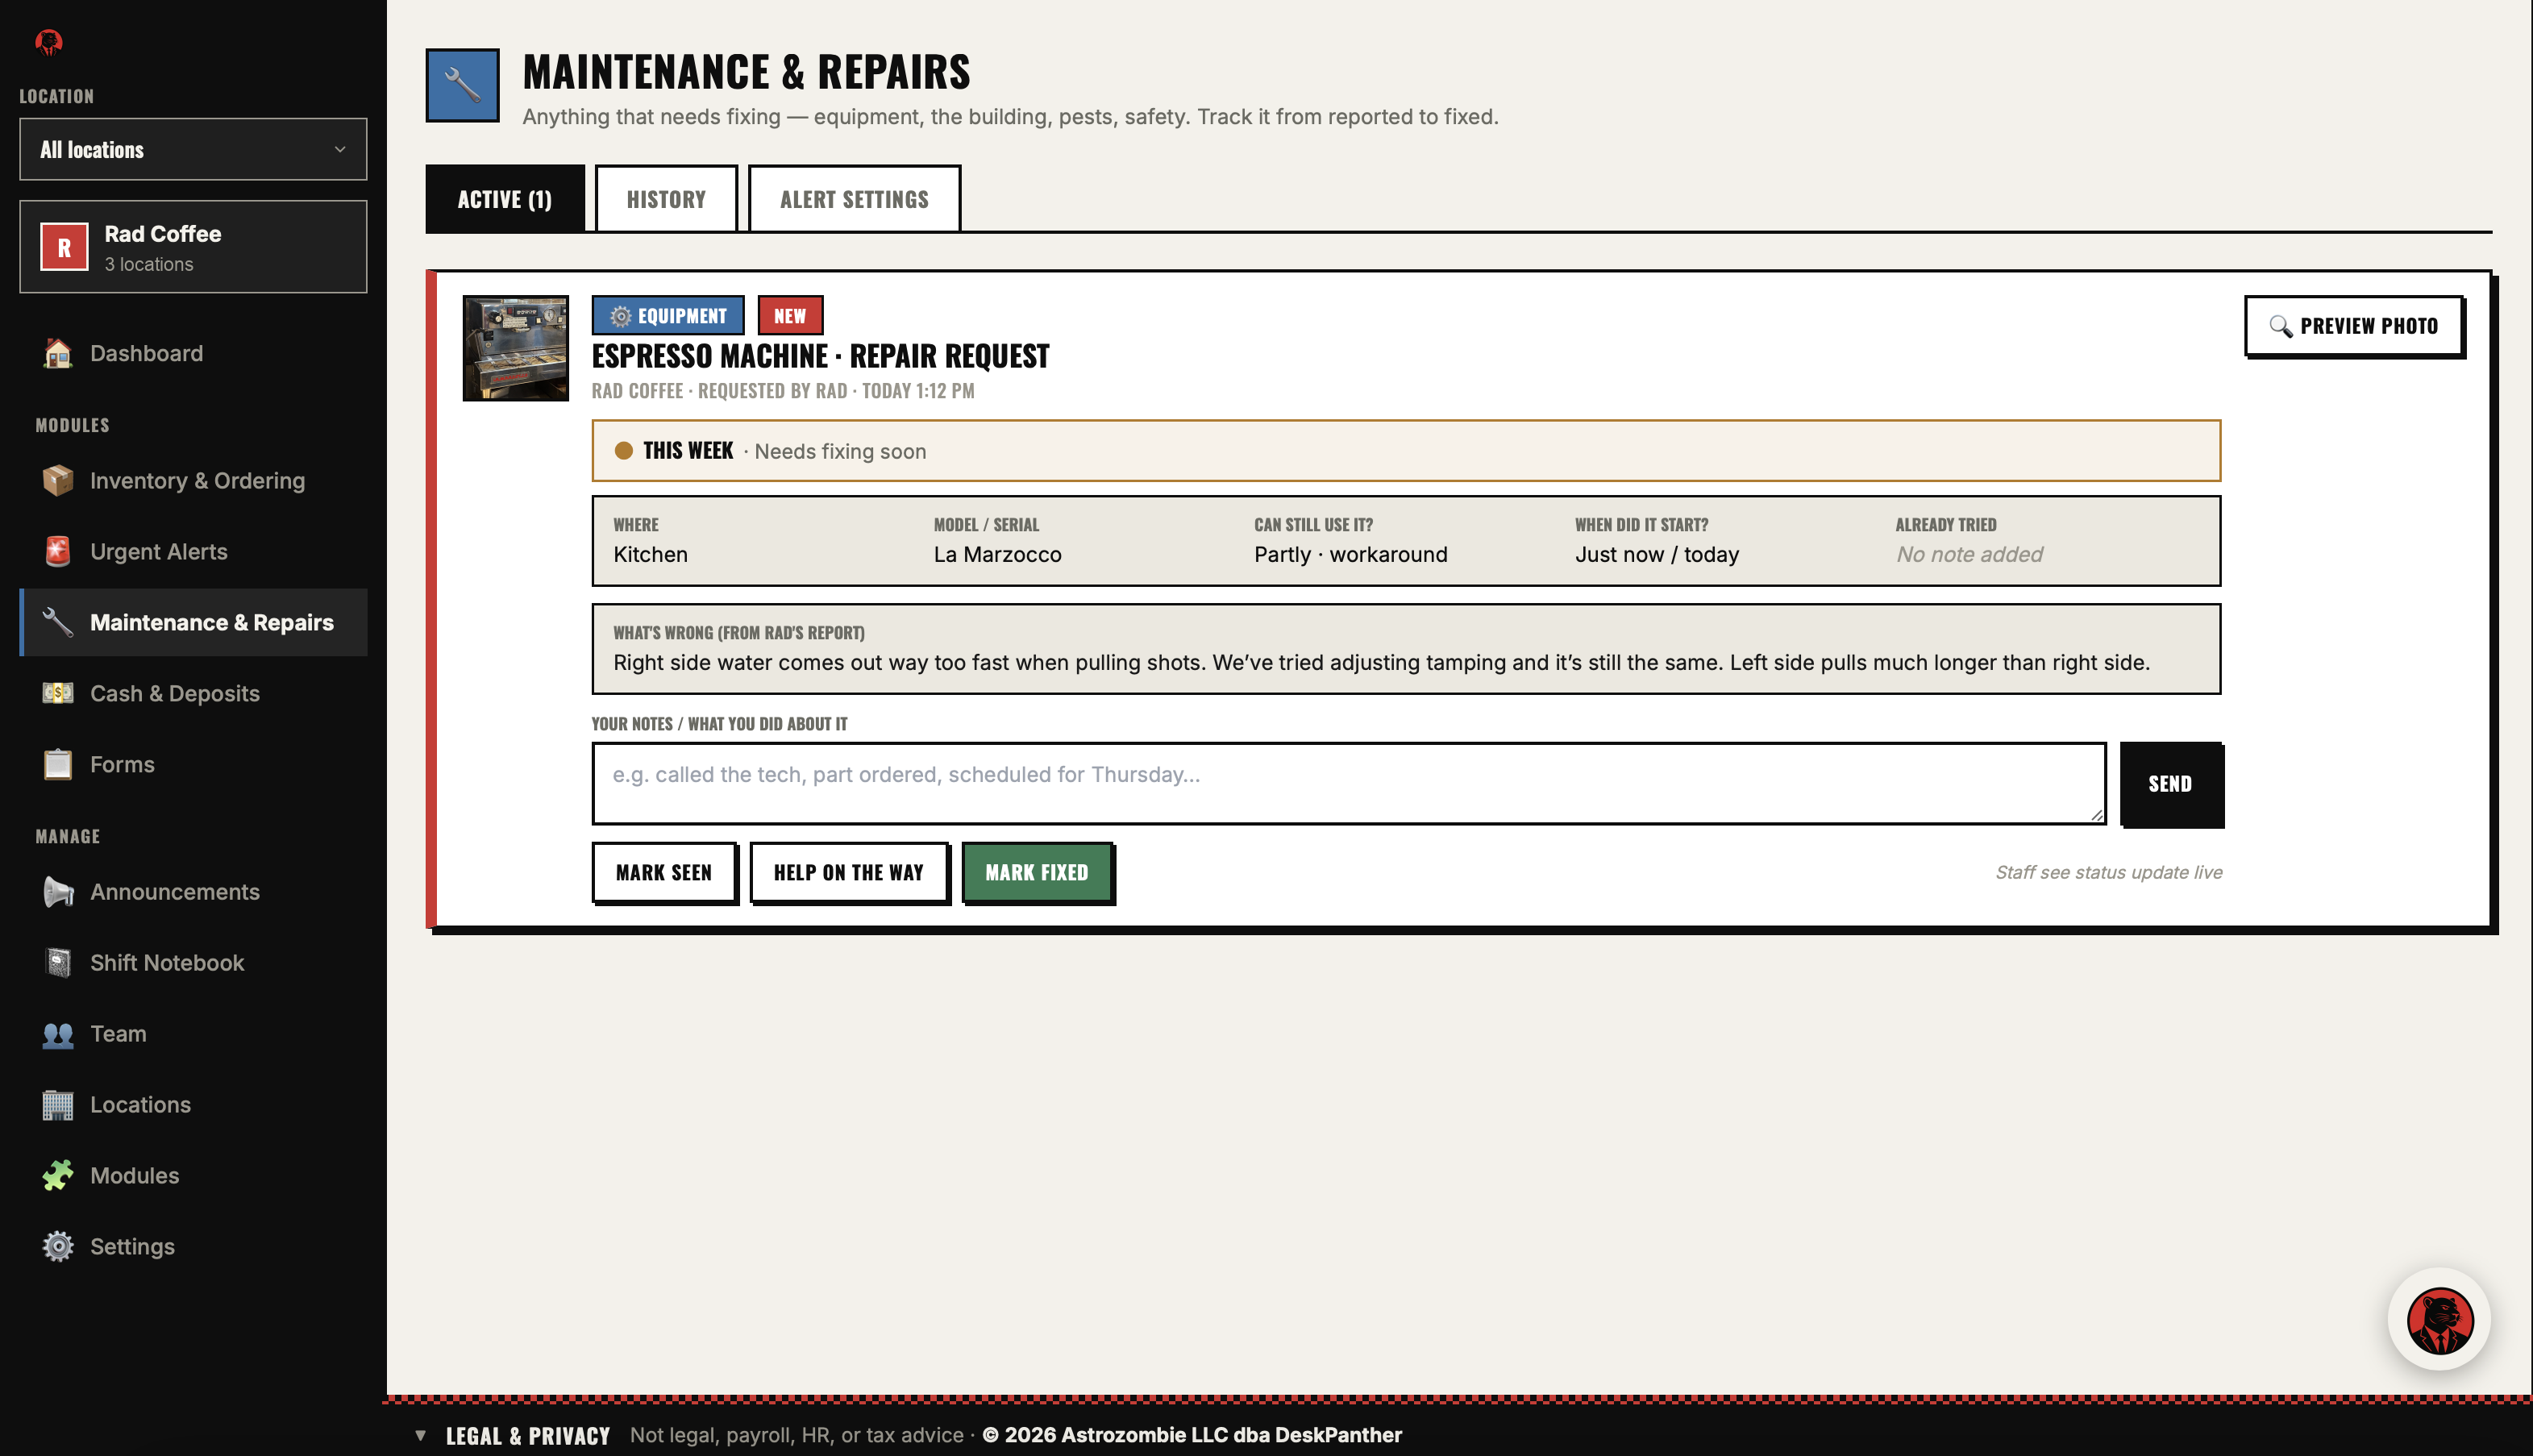Click the blue wrench page header icon
This screenshot has height=1456, width=2533.
tap(462, 85)
